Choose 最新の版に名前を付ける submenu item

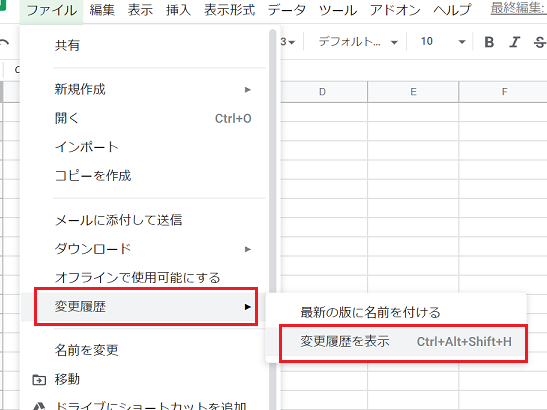tap(396, 312)
